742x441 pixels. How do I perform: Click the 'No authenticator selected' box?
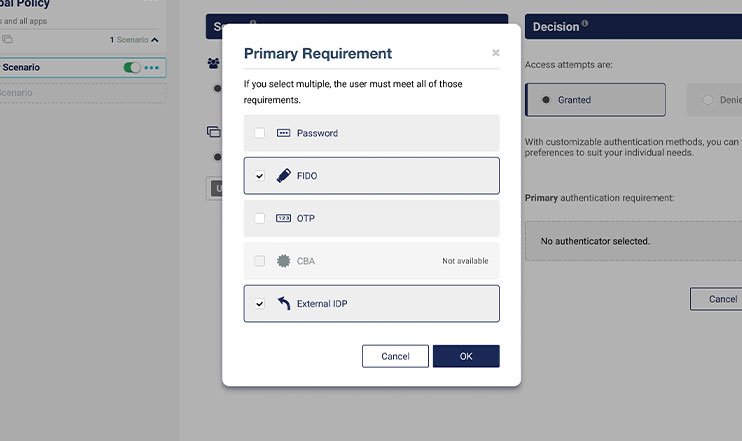click(633, 241)
